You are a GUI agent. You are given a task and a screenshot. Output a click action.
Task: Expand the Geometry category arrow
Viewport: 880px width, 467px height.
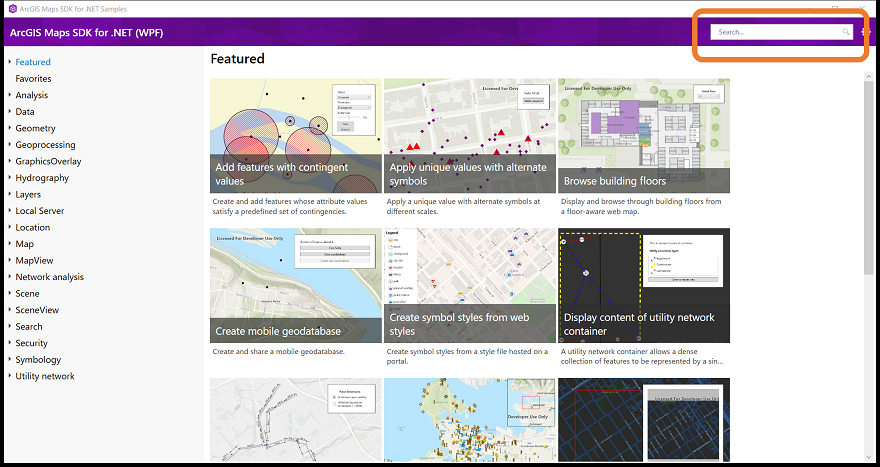click(x=10, y=128)
